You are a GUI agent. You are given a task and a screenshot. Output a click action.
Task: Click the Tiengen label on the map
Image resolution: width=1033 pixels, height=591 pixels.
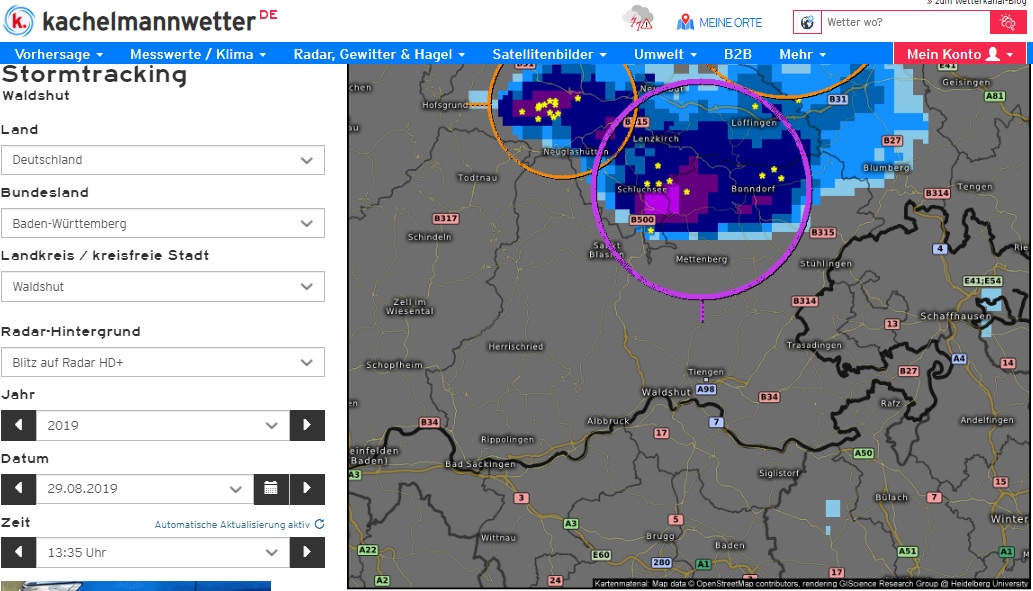[706, 372]
